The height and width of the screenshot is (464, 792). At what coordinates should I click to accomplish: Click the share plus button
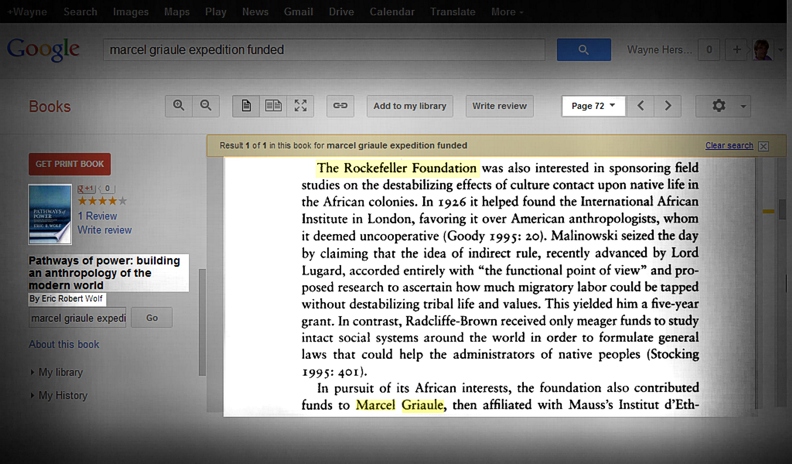pyautogui.click(x=737, y=49)
